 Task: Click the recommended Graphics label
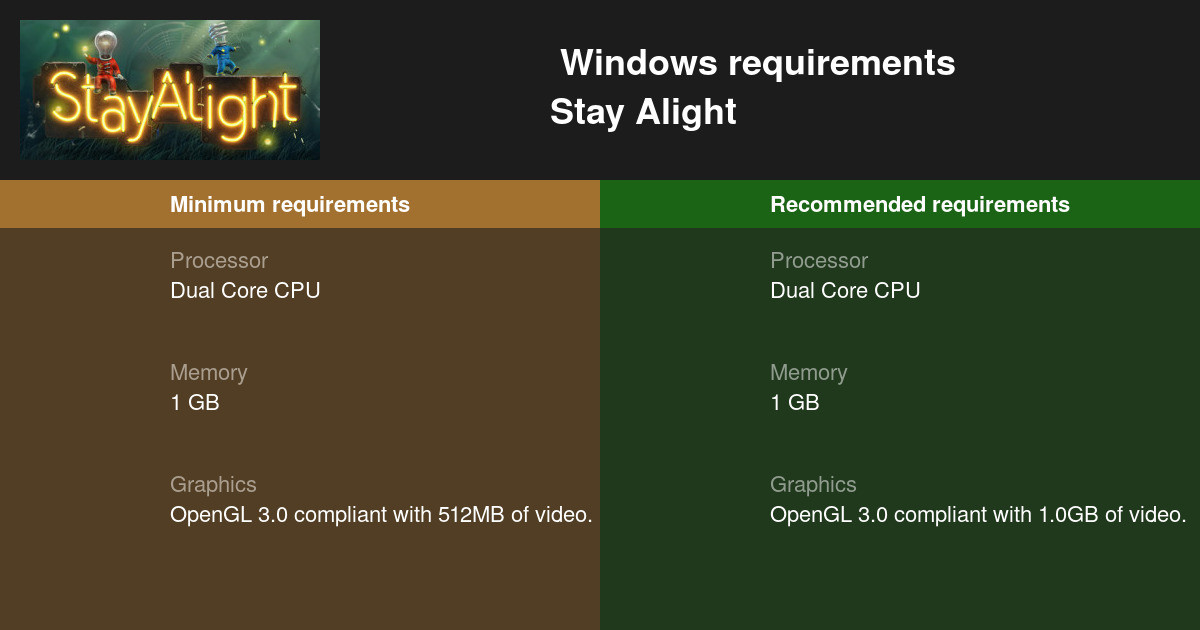coord(813,485)
